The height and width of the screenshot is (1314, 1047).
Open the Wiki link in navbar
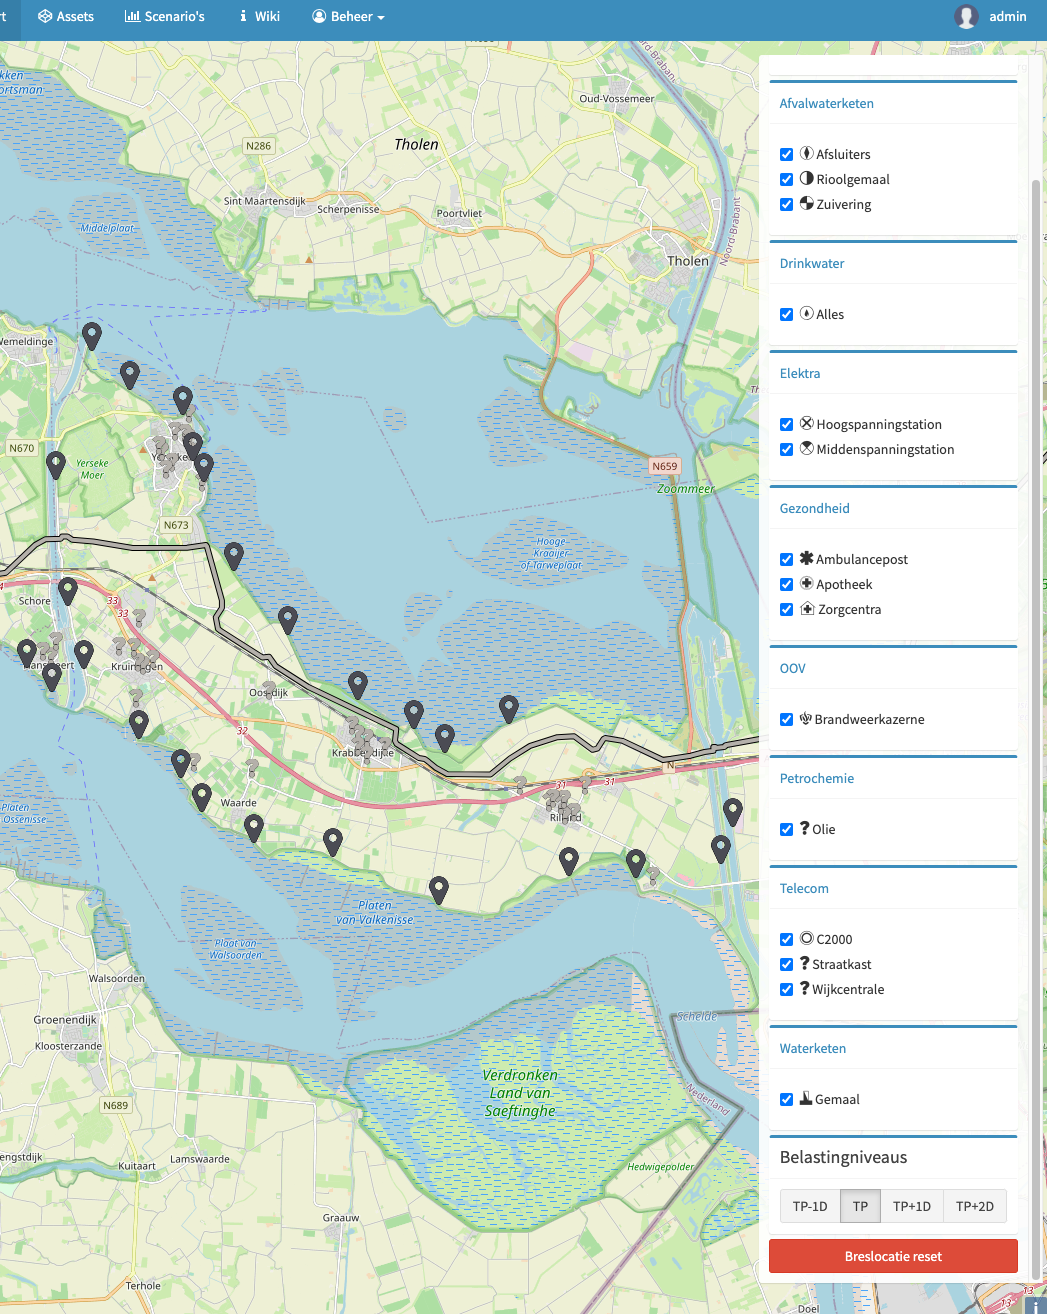point(260,16)
